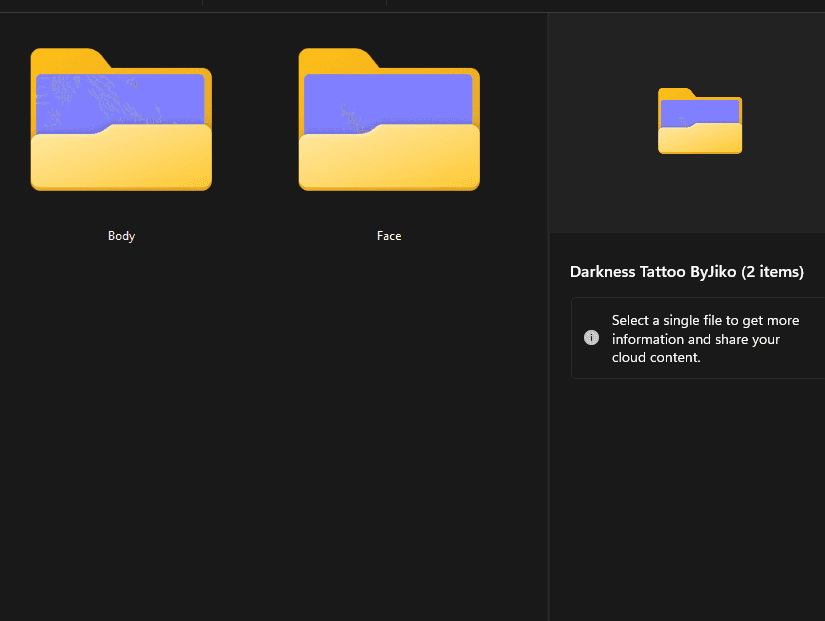Select the Body folder icon
Image resolution: width=825 pixels, height=621 pixels.
(x=121, y=119)
